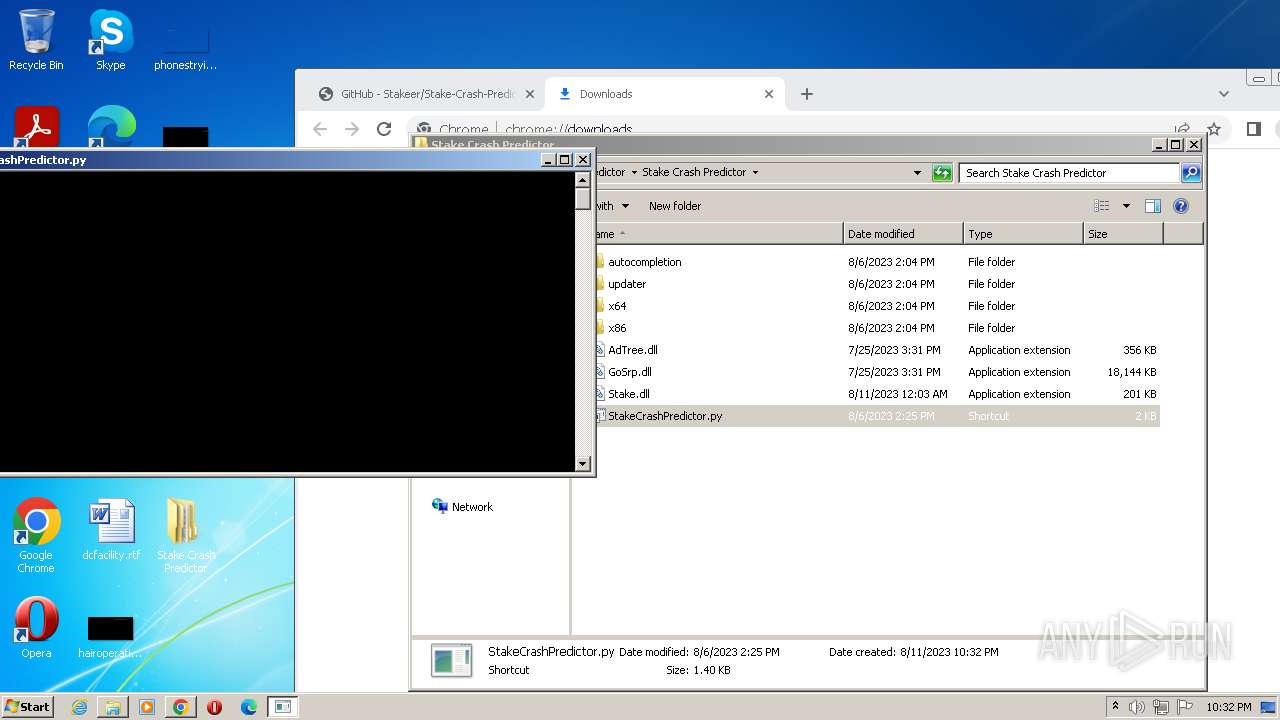Click the network tray icon
This screenshot has width=1280, height=720.
point(1161,707)
